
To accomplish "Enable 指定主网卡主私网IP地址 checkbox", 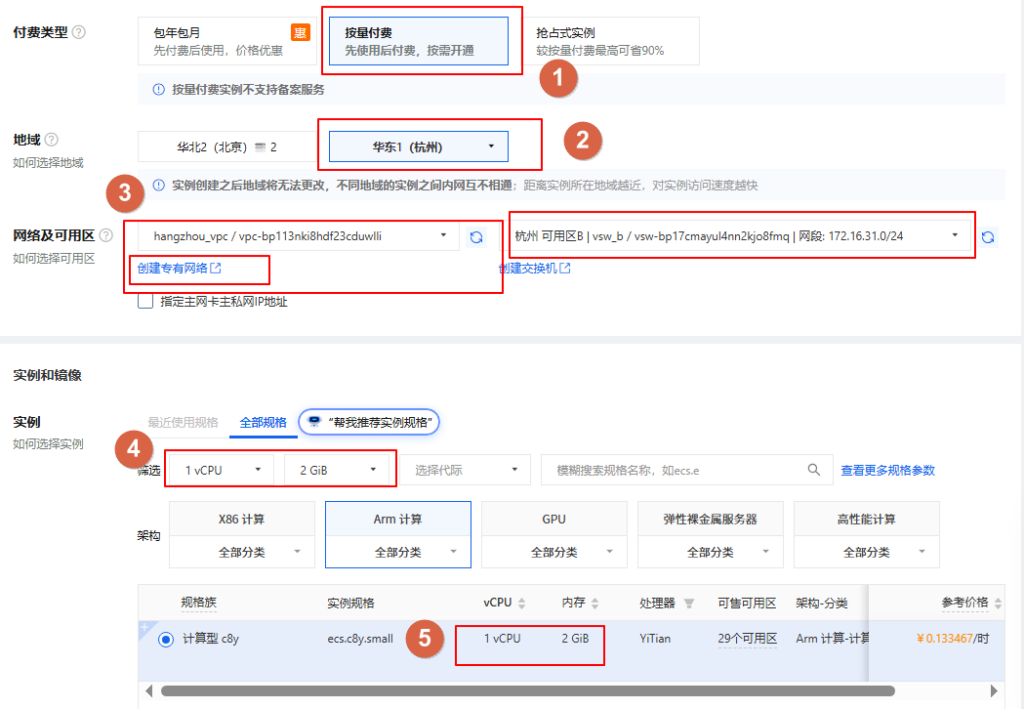I will pos(146,301).
